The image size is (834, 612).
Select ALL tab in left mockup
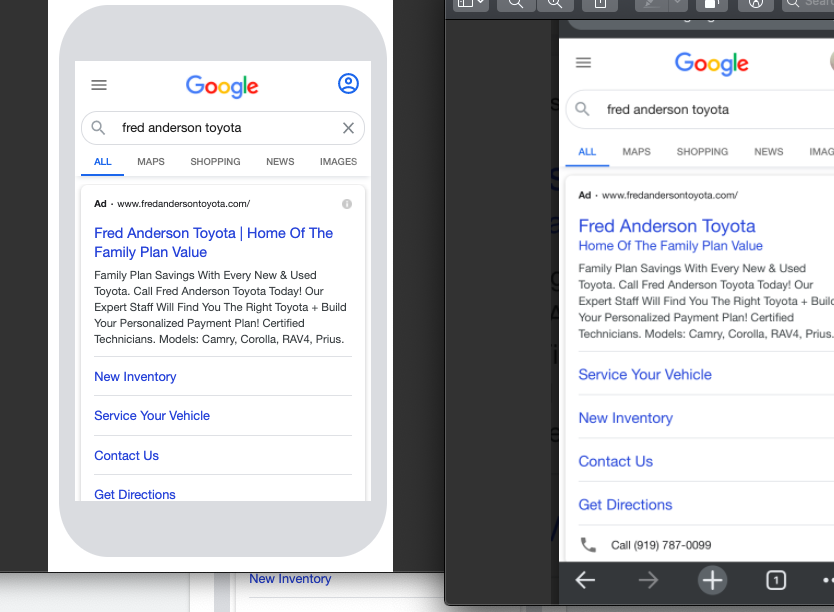point(103,162)
